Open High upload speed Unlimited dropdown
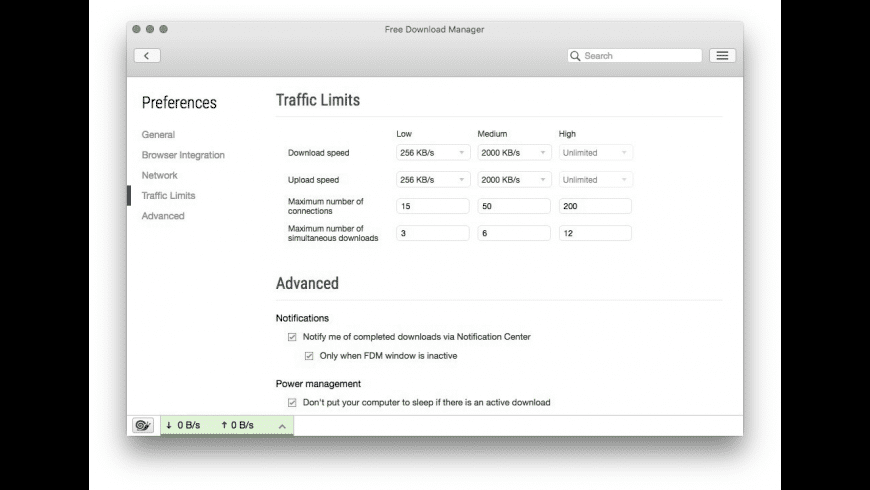Viewport: 870px width, 490px height. tap(595, 180)
